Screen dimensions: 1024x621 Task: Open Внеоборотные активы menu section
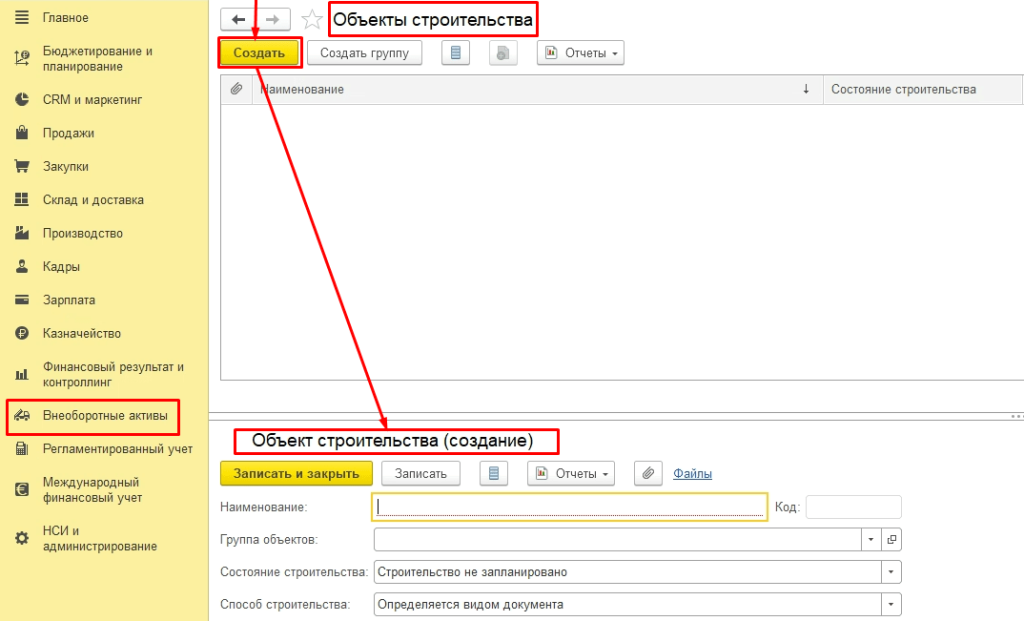coord(105,415)
